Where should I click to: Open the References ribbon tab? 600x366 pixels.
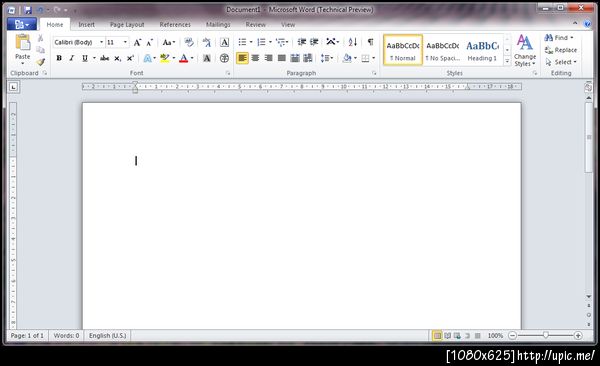point(175,25)
